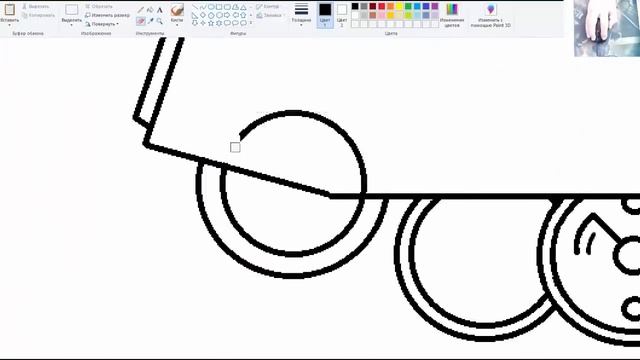
Task: Select the Text tool
Action: 160,10
